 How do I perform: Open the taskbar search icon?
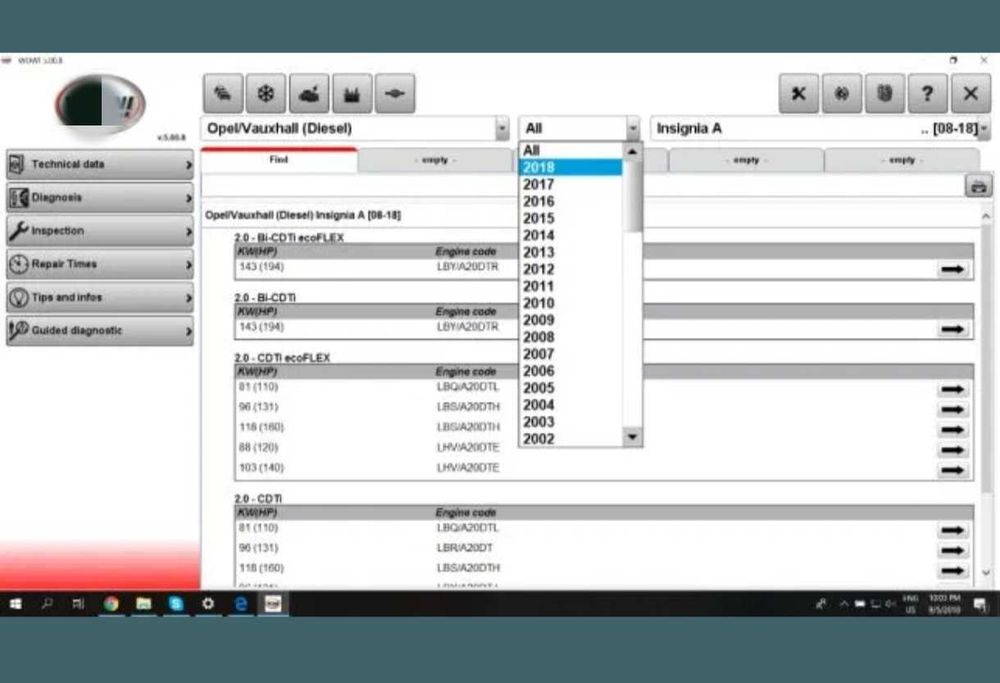coord(47,603)
